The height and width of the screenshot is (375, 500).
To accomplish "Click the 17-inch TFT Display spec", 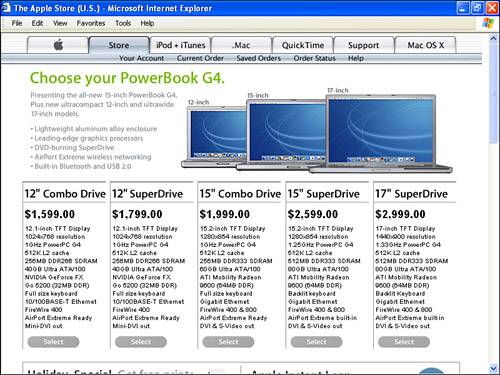I will pos(405,229).
